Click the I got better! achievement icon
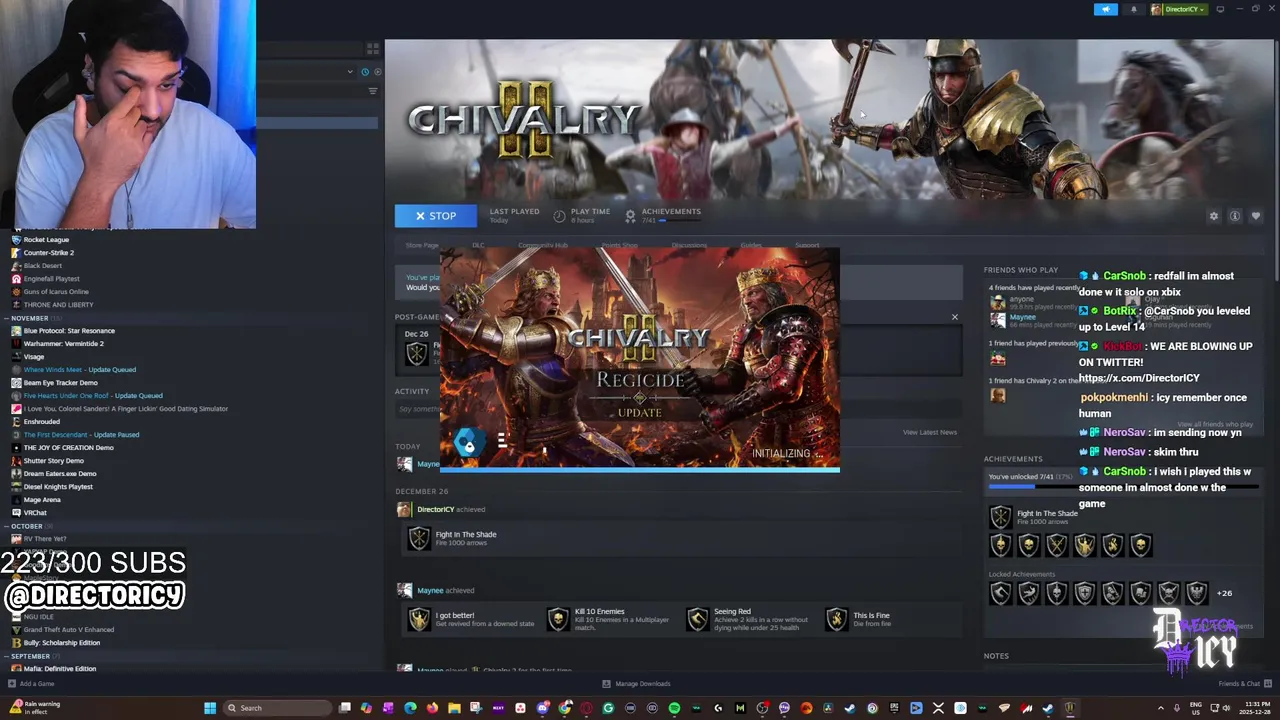 419,619
